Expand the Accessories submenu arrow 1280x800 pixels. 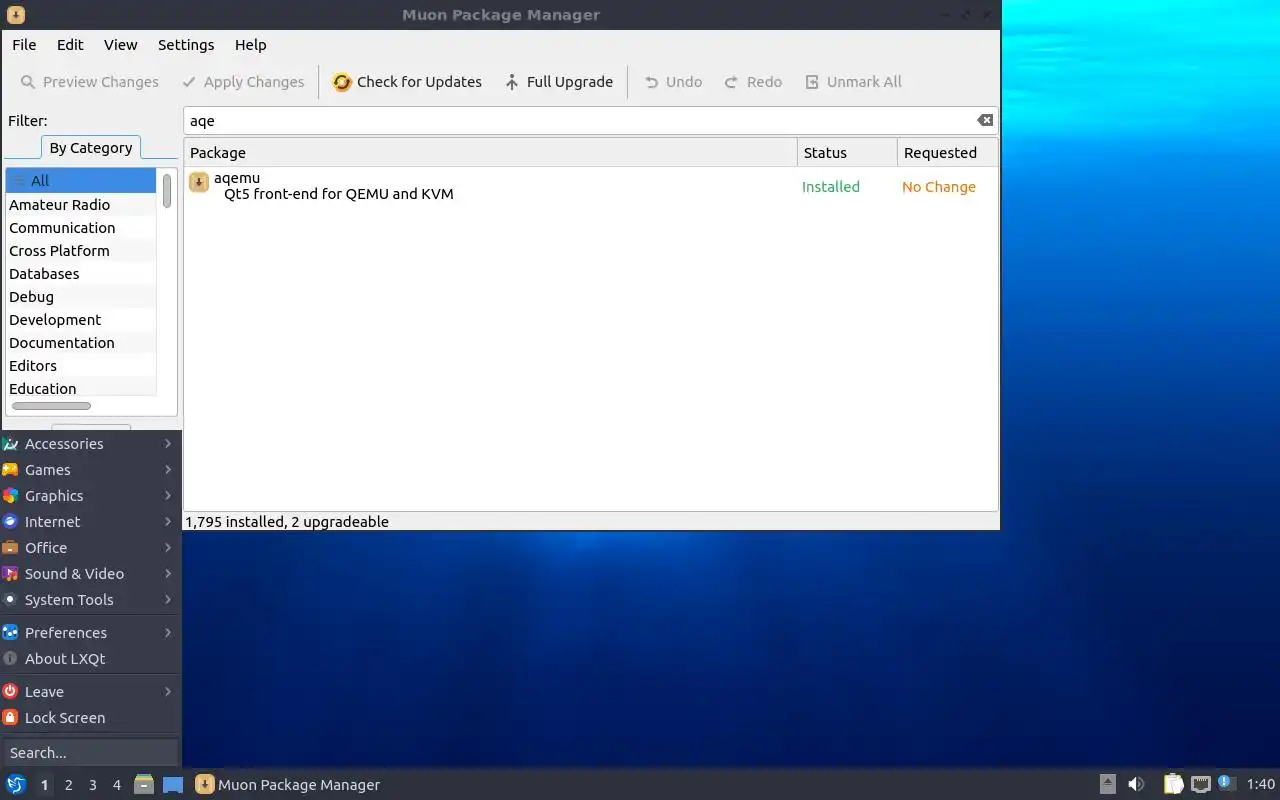click(x=168, y=443)
